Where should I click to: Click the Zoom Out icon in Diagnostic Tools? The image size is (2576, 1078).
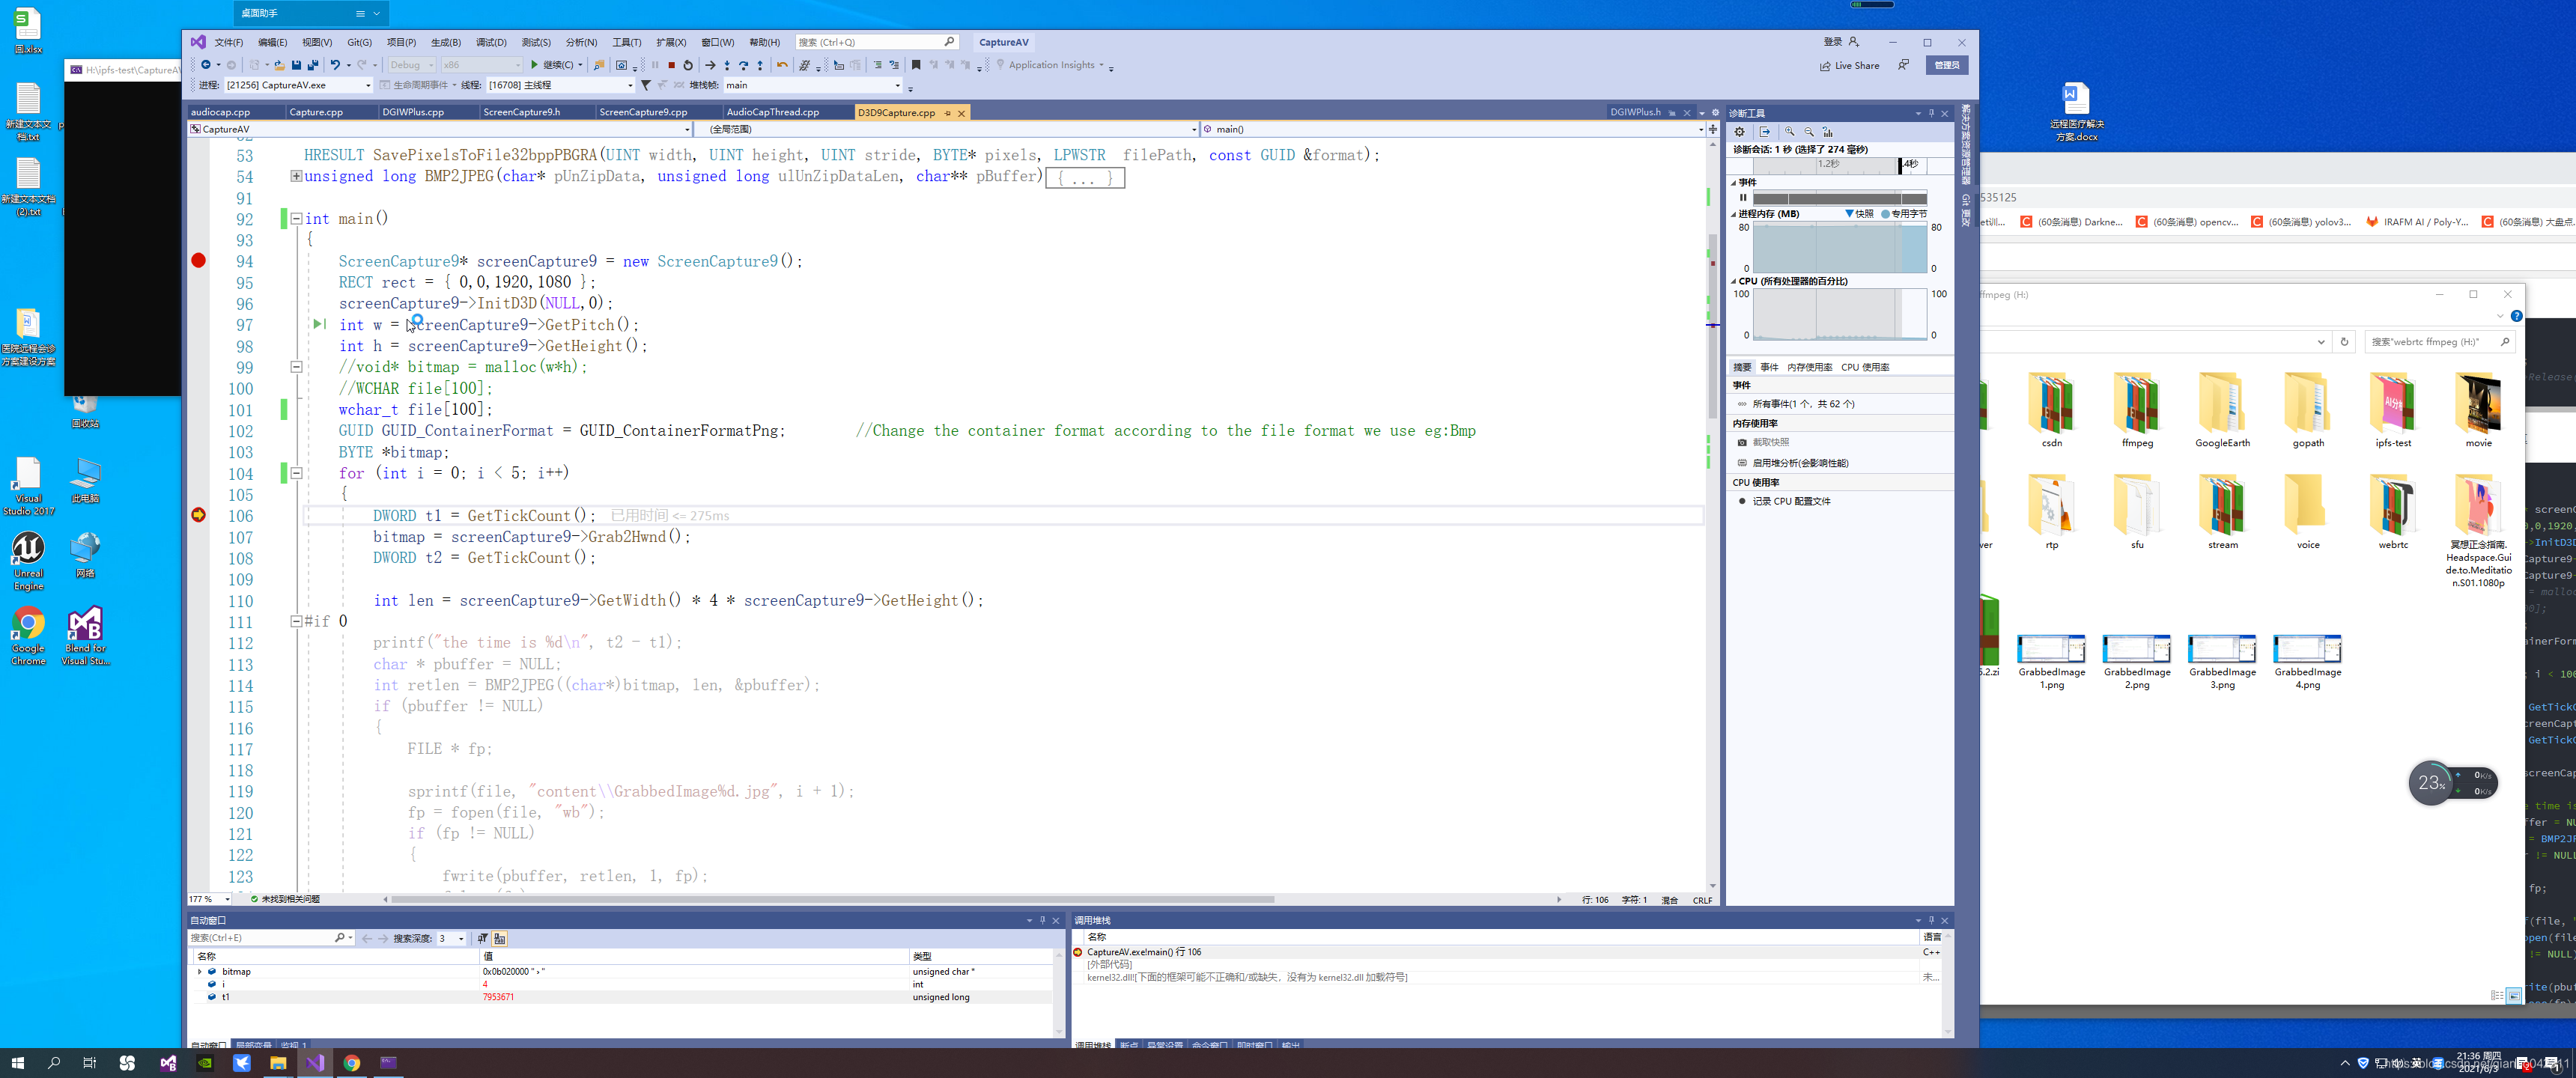pos(1809,132)
